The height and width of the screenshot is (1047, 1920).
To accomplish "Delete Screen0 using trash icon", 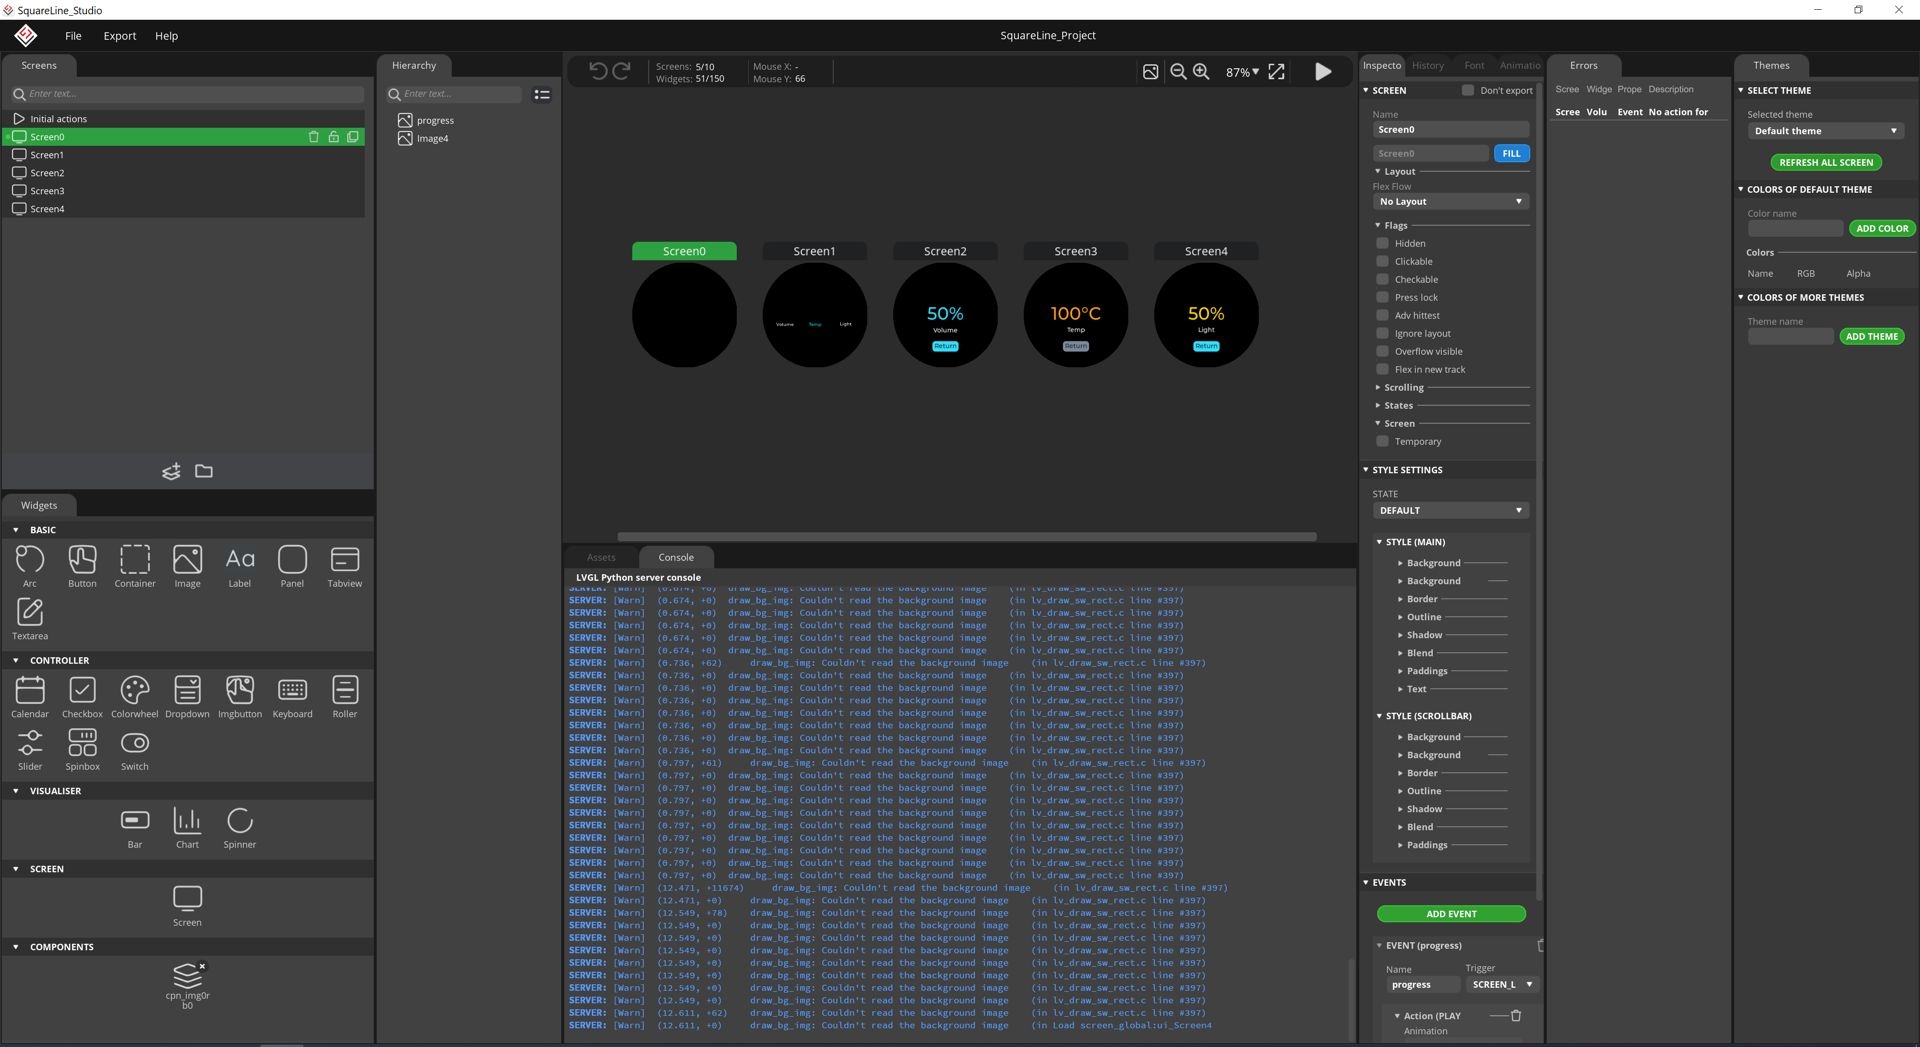I will (313, 137).
